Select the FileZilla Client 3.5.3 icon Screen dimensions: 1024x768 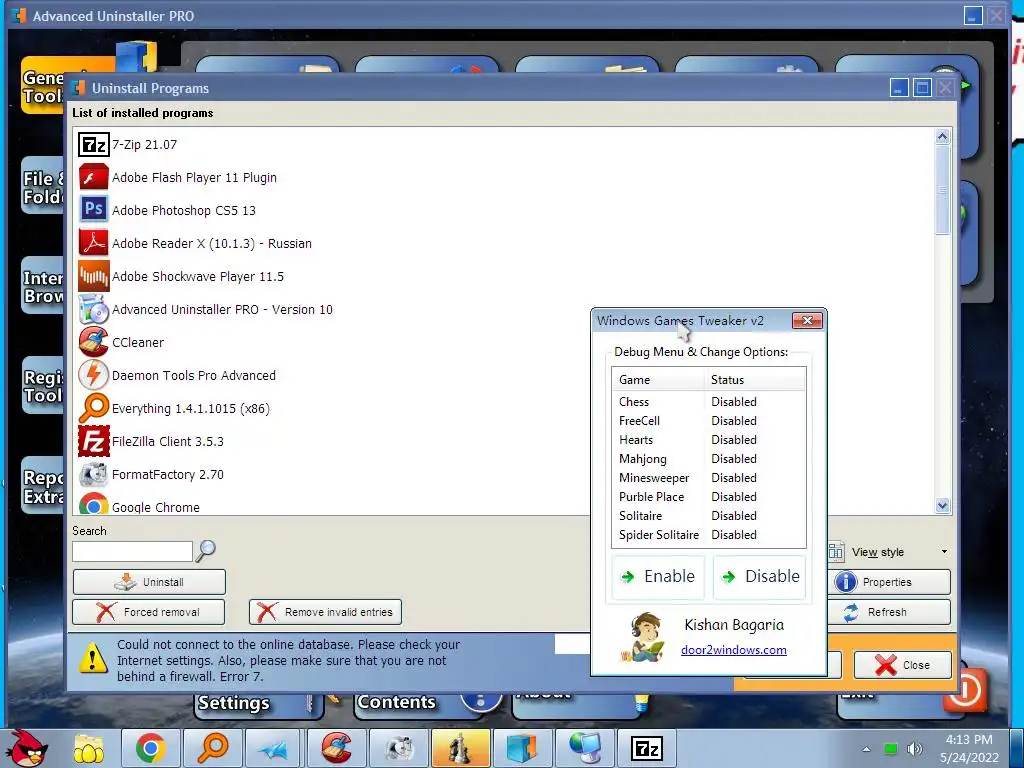click(93, 441)
